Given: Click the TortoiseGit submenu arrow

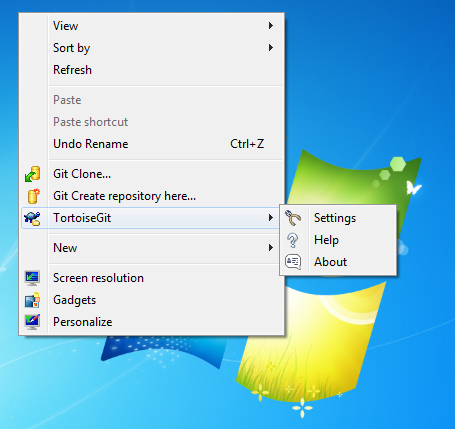Looking at the screenshot, I should coord(271,218).
